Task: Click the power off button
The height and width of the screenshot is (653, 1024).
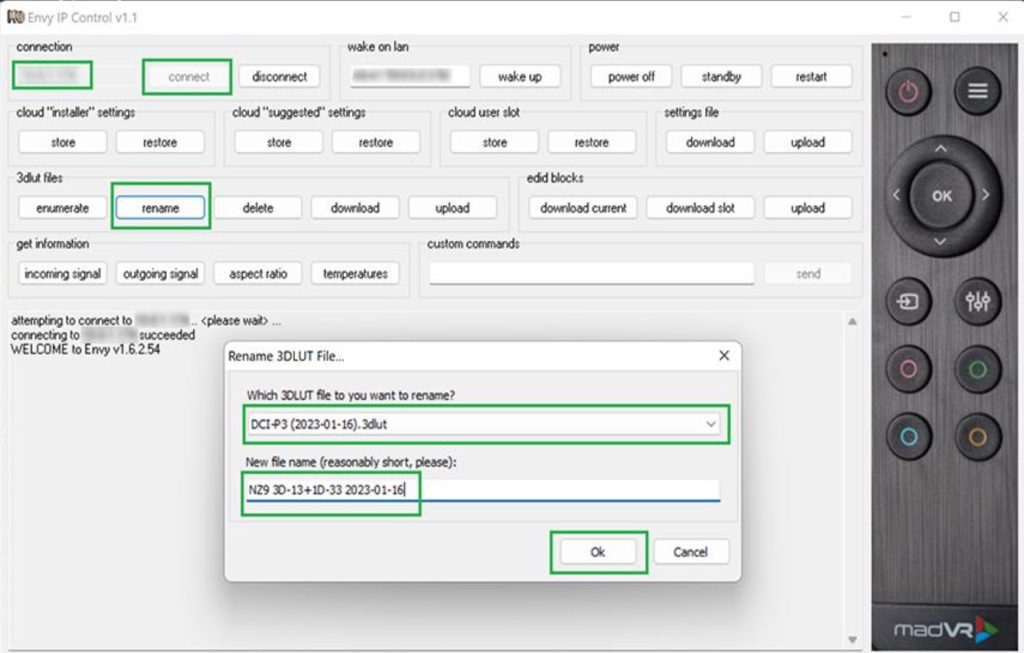Action: (x=631, y=76)
